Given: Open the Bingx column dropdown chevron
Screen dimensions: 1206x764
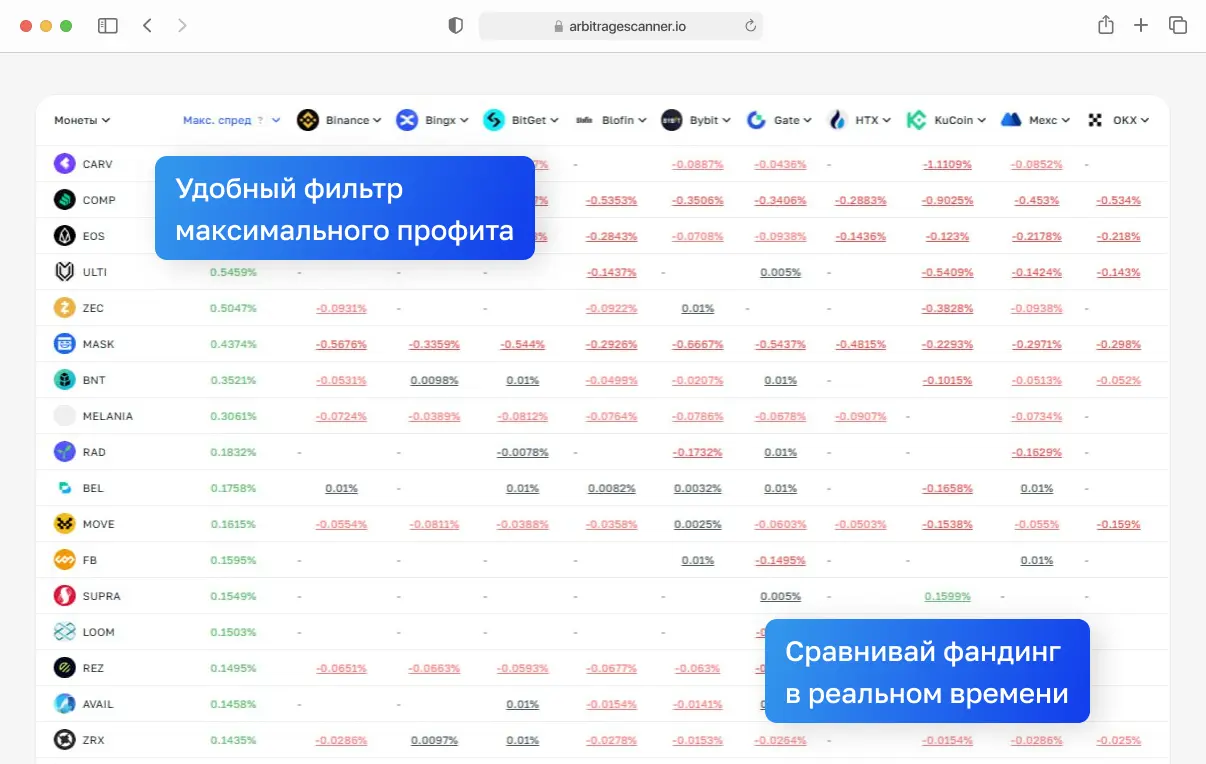Looking at the screenshot, I should [464, 120].
